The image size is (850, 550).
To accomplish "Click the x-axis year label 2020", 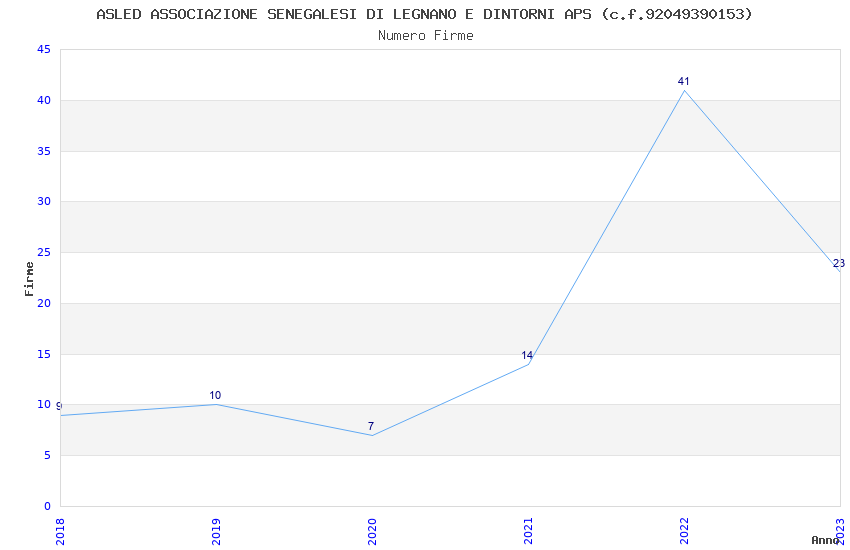I will point(372,531).
